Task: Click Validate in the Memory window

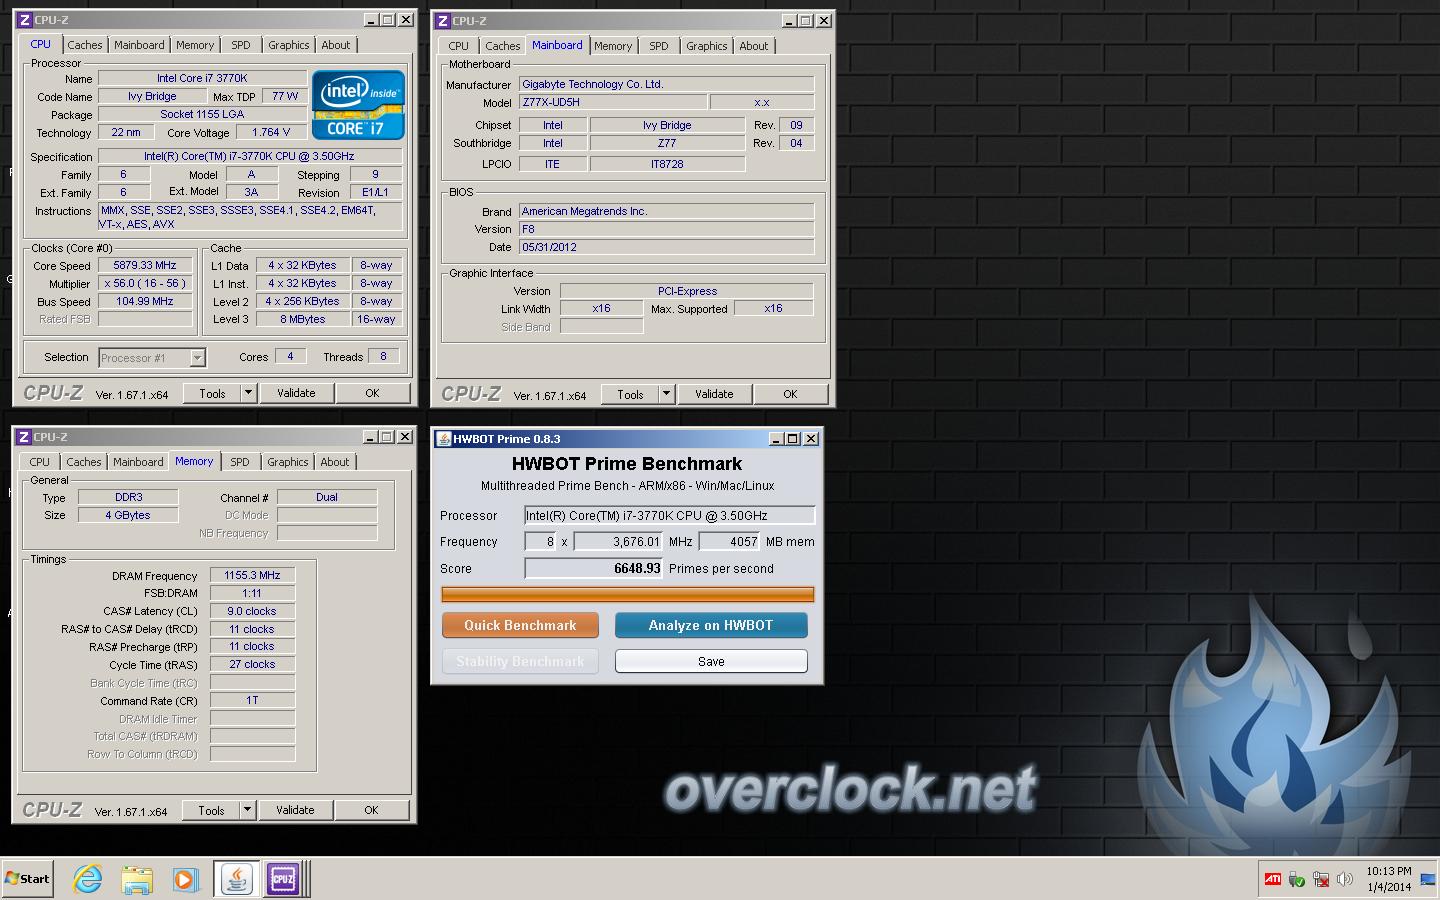Action: pyautogui.click(x=295, y=810)
